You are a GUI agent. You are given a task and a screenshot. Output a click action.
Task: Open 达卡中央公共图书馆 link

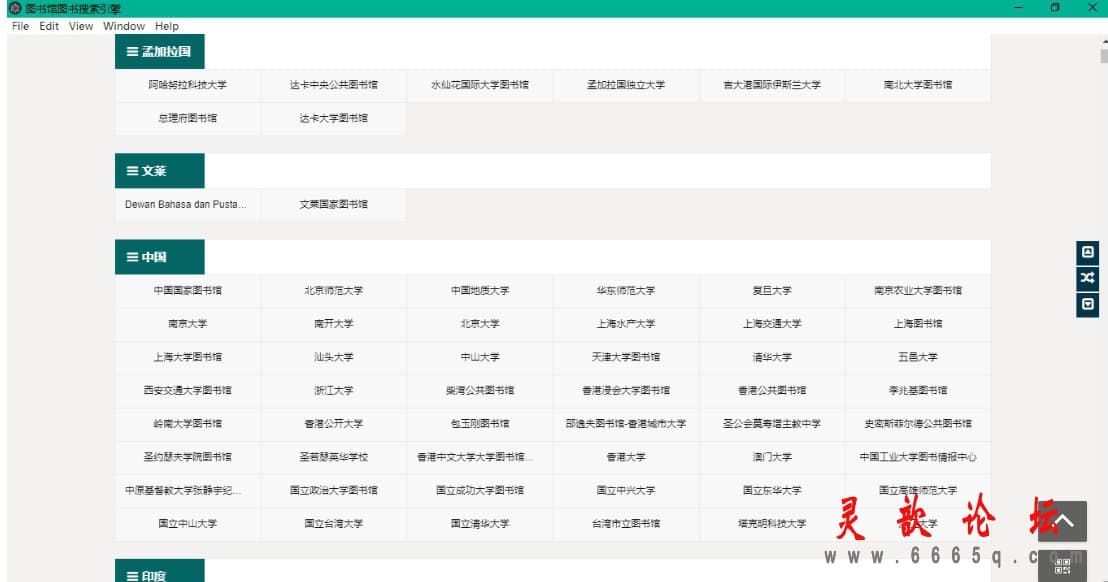click(x=334, y=85)
